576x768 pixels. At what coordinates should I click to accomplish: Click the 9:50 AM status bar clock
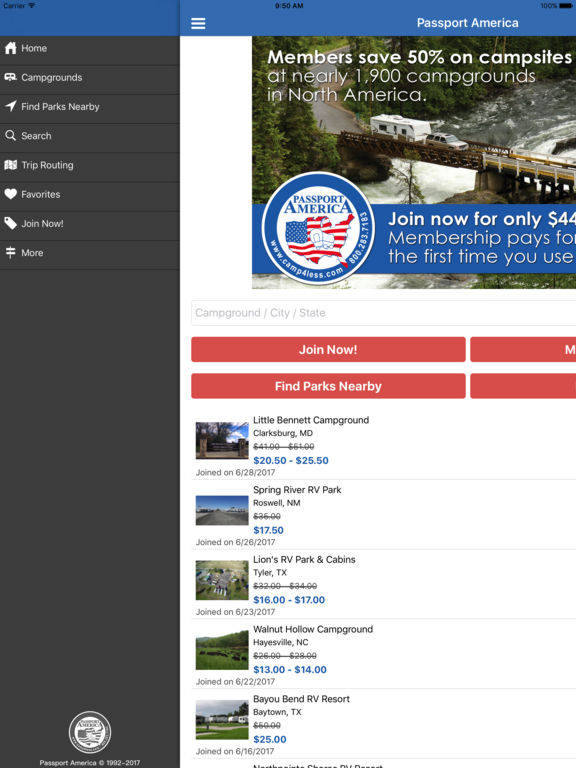[x=289, y=6]
